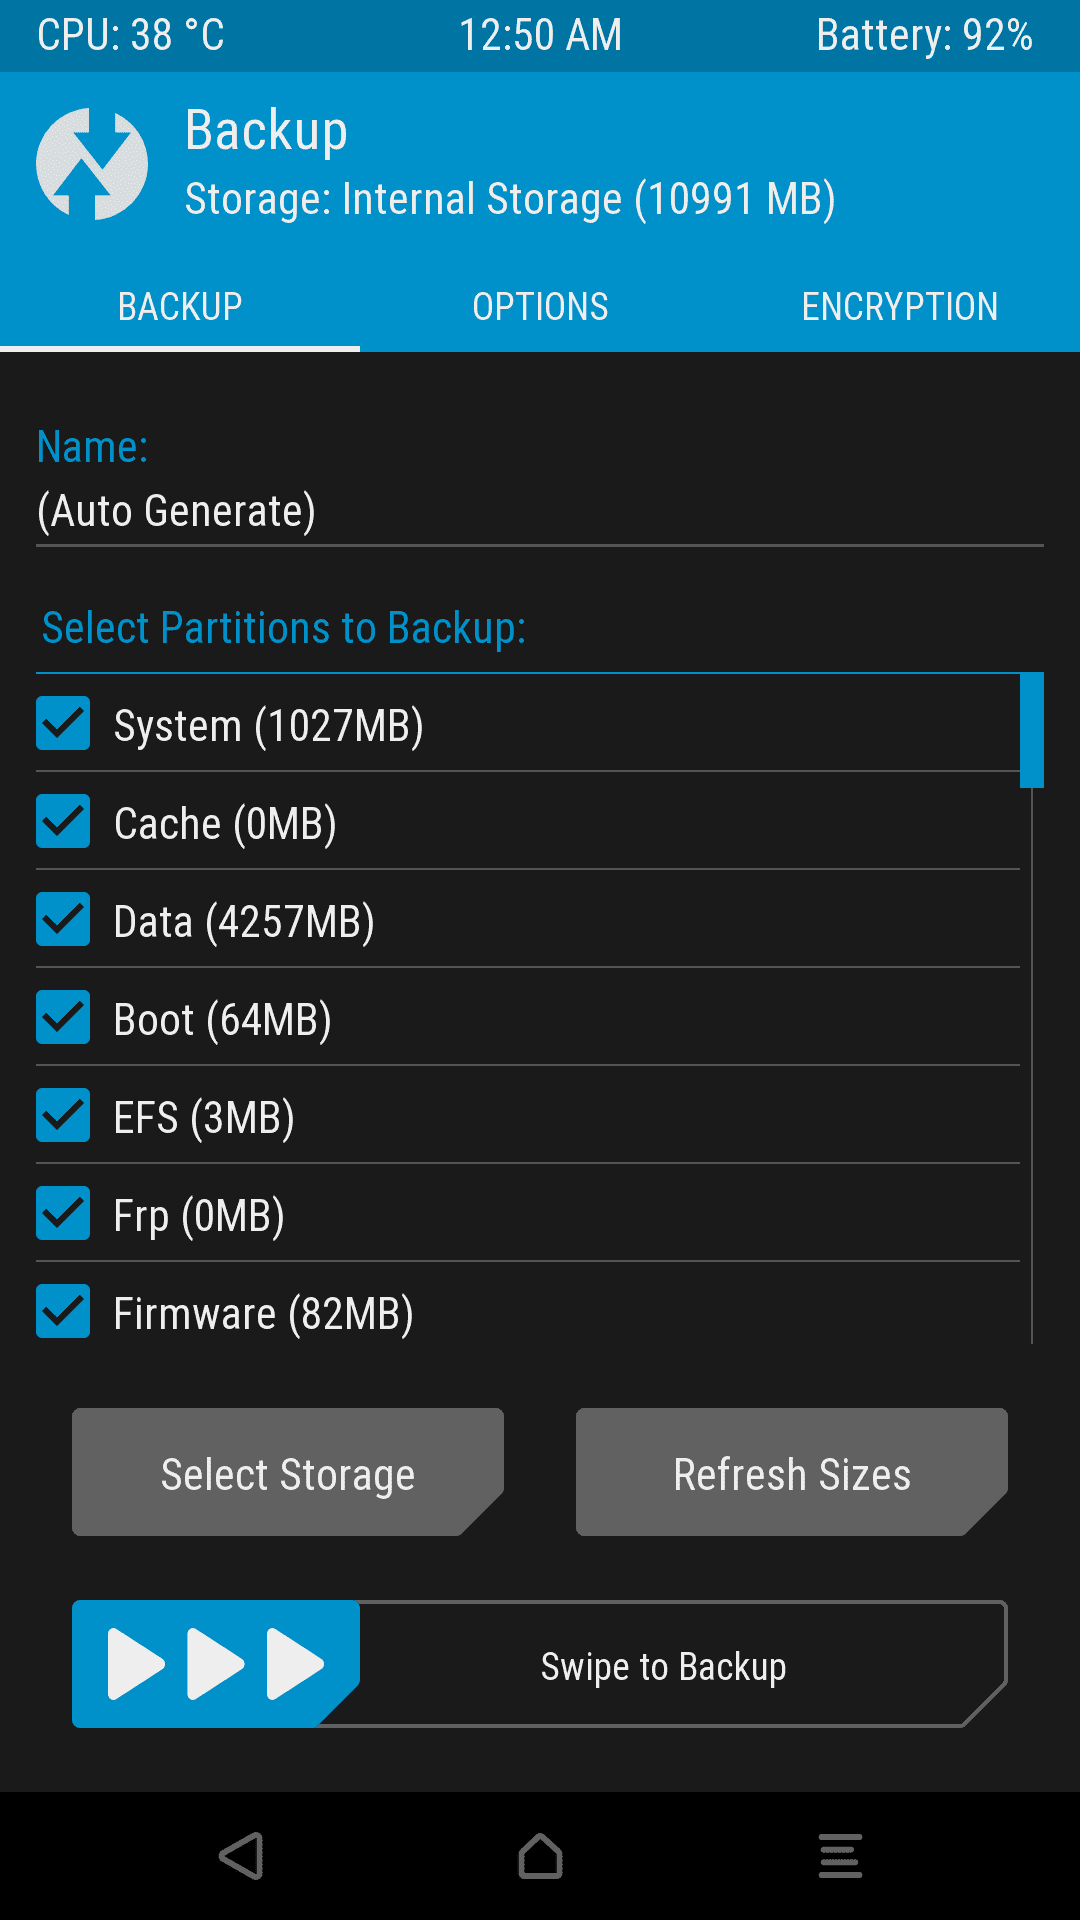1080x1920 pixels.
Task: Uncheck the System partition checkbox
Action: (63, 723)
